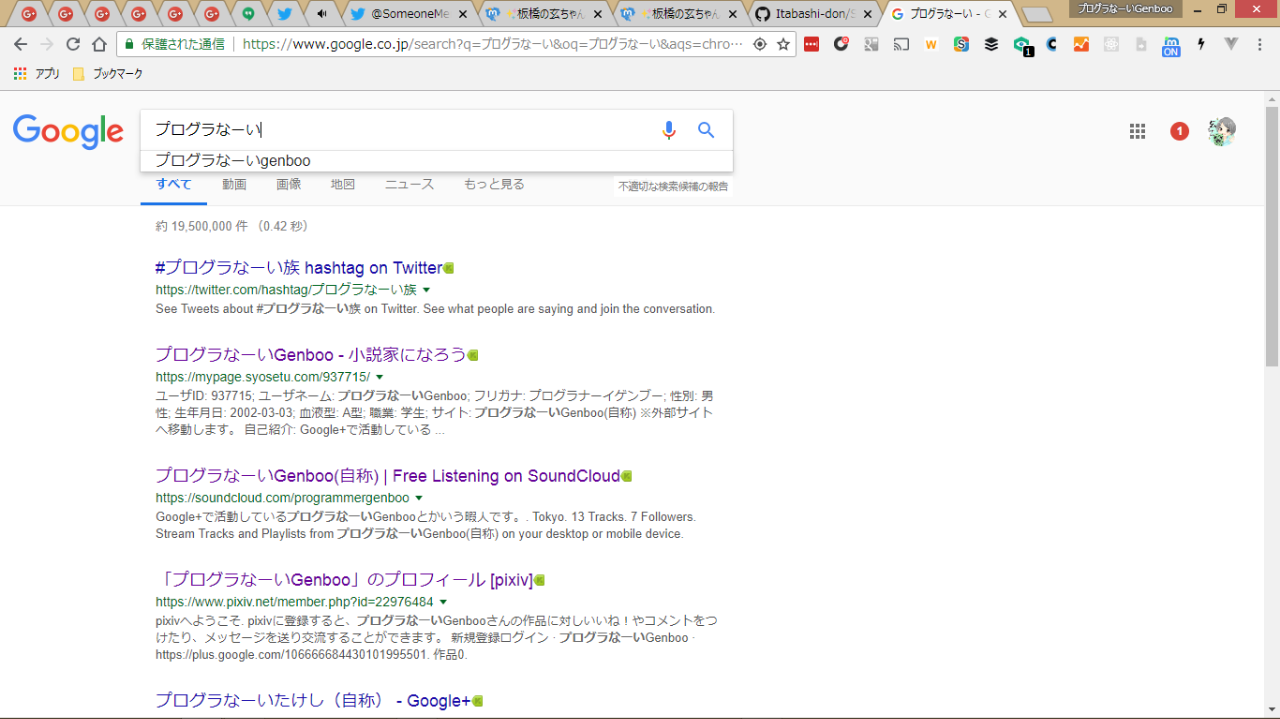1280x719 pixels.
Task: Switch to the 画像 search tab
Action: (288, 184)
